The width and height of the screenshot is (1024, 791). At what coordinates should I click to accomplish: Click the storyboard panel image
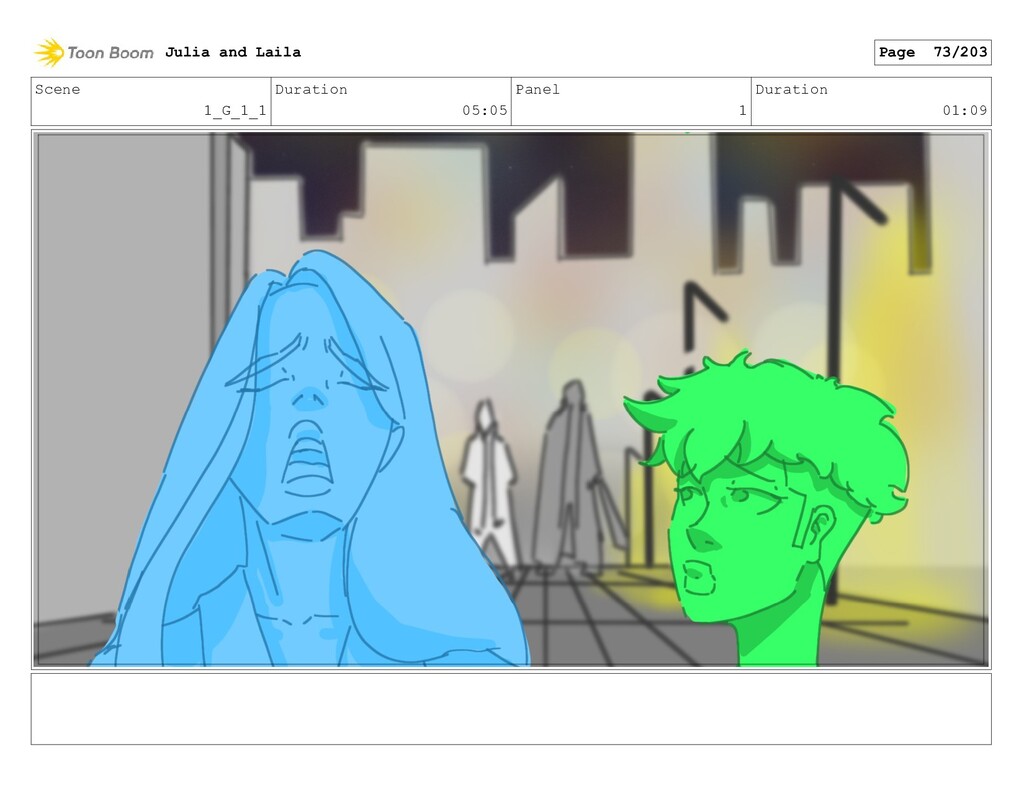511,399
